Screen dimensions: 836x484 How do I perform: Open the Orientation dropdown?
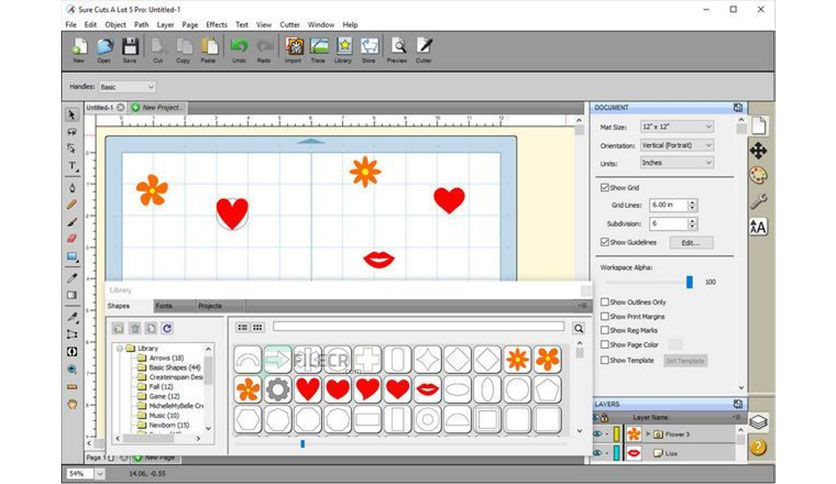pos(677,145)
